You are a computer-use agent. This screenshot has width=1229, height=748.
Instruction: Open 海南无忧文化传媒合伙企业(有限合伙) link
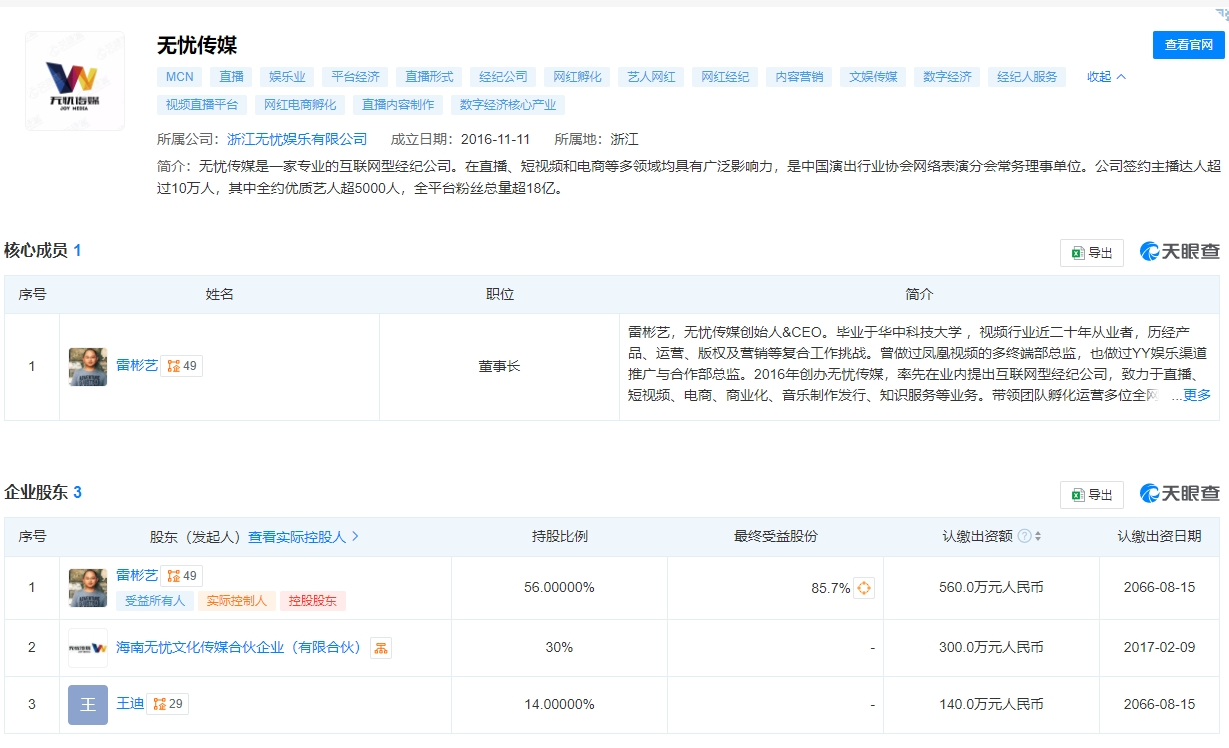(239, 648)
